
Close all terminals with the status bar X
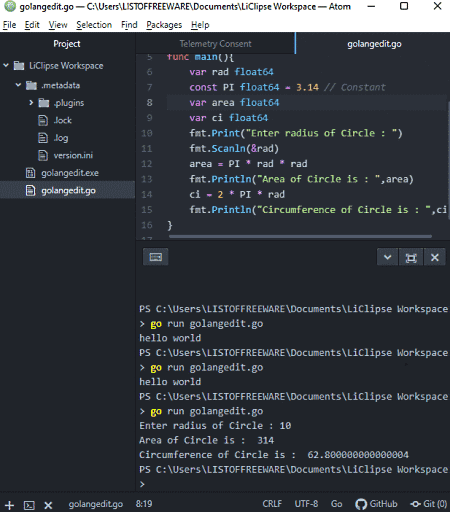point(48,505)
